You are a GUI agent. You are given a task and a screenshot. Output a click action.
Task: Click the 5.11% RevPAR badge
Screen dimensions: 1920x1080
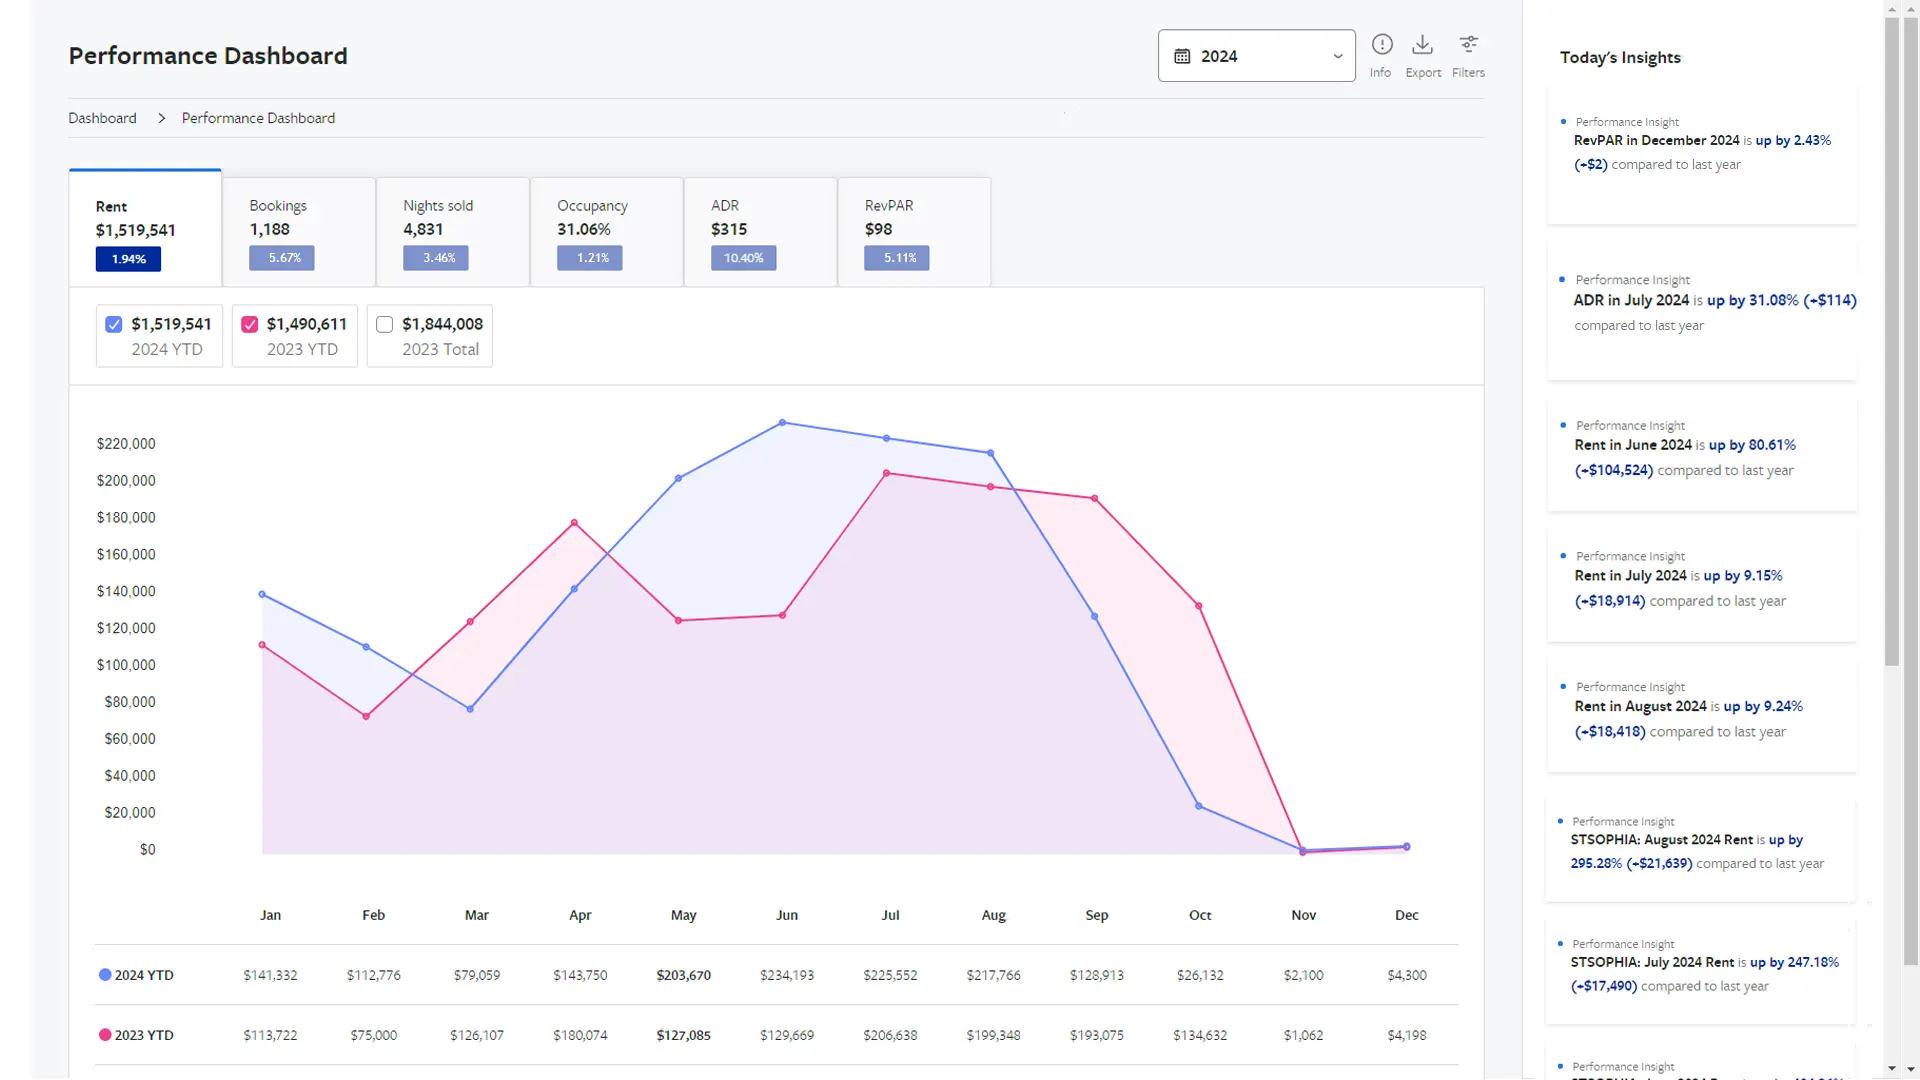point(897,258)
